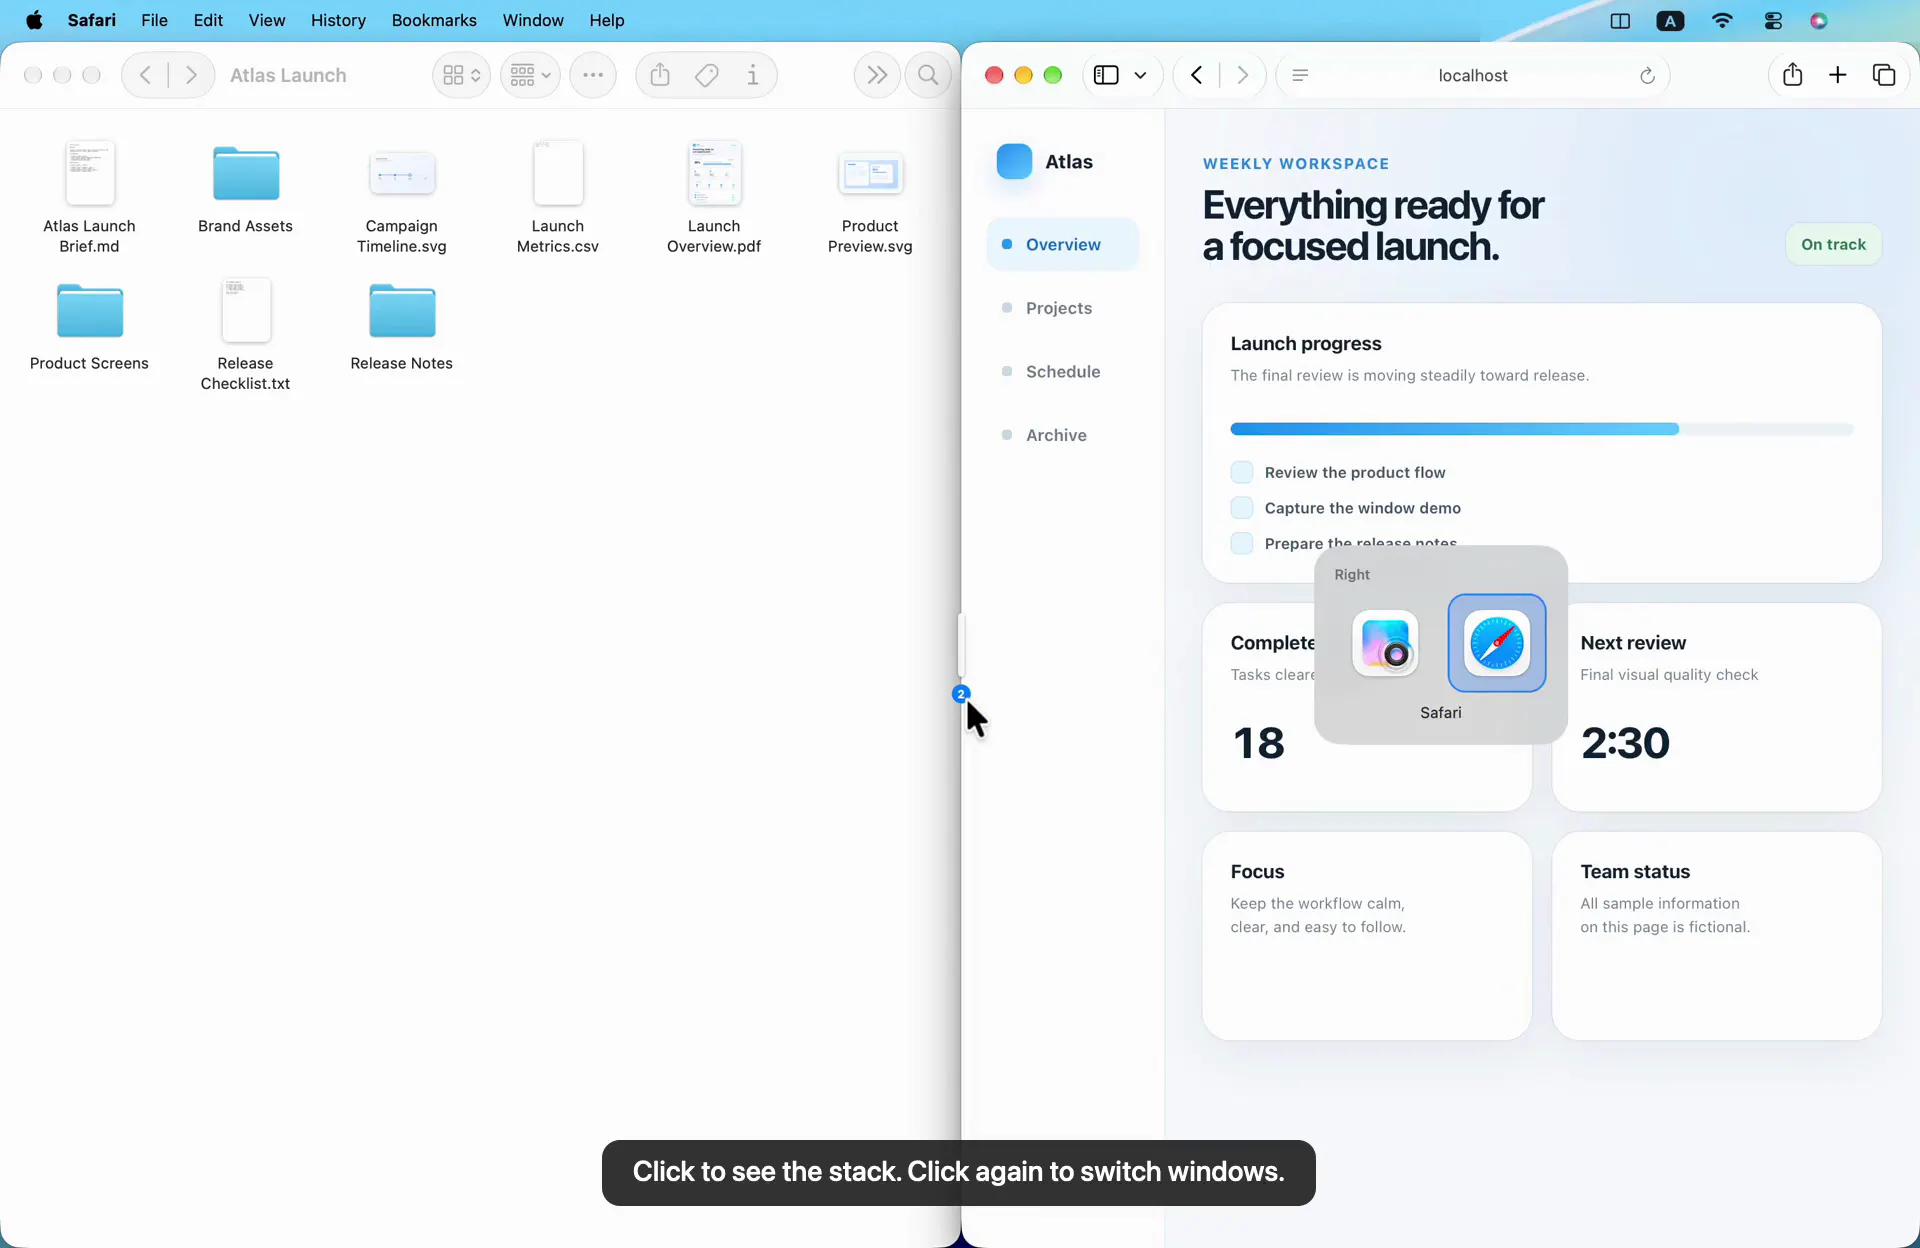Click Finder Get Info icon

coord(753,75)
